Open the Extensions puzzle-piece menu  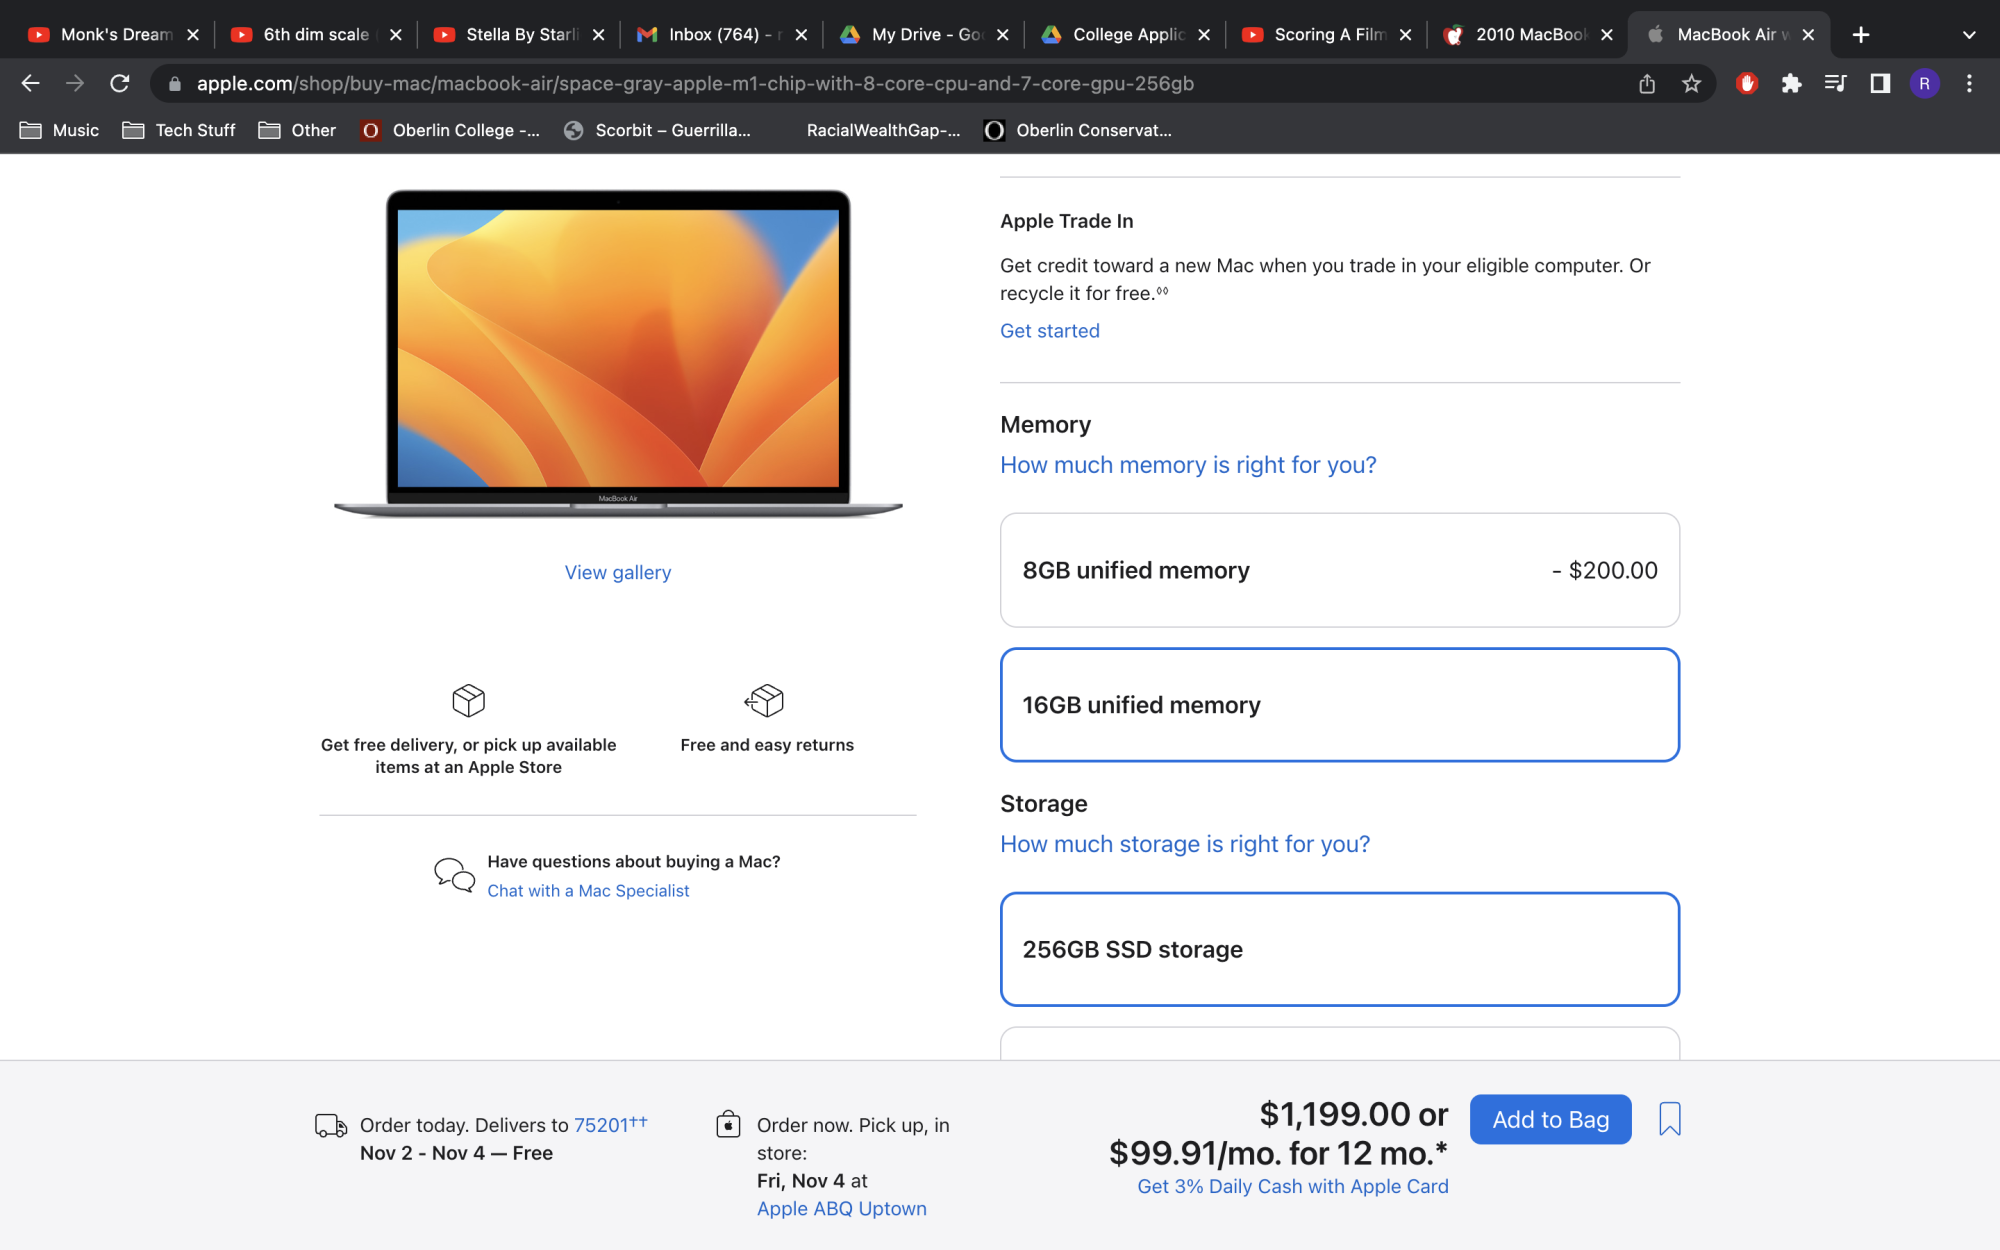tap(1791, 84)
